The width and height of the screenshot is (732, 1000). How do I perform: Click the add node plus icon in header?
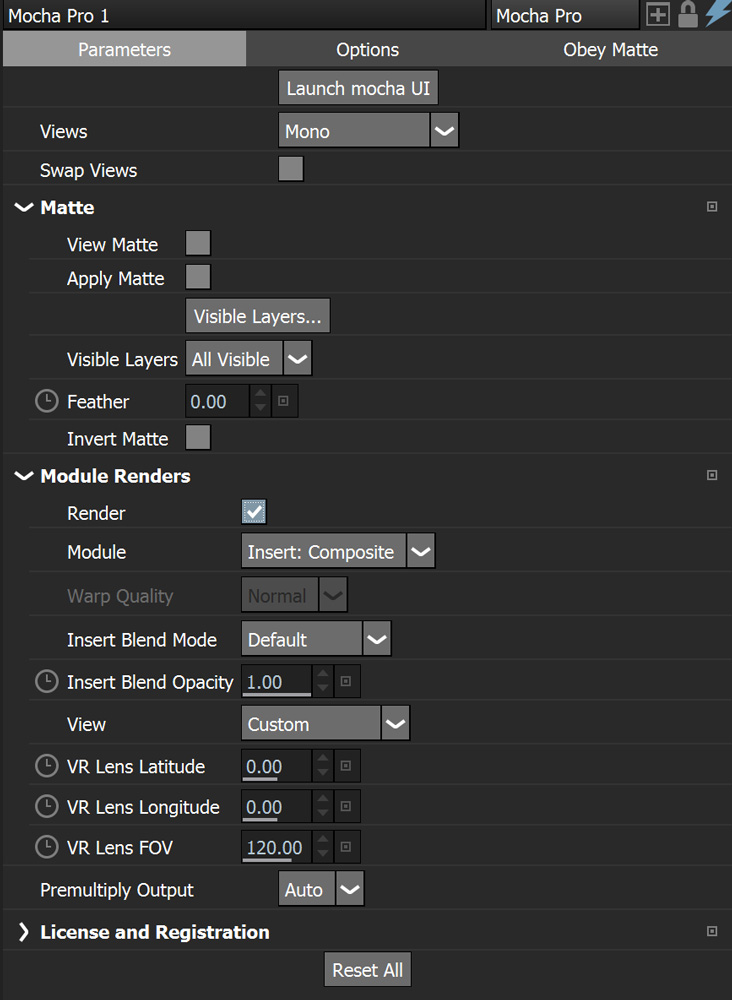657,15
